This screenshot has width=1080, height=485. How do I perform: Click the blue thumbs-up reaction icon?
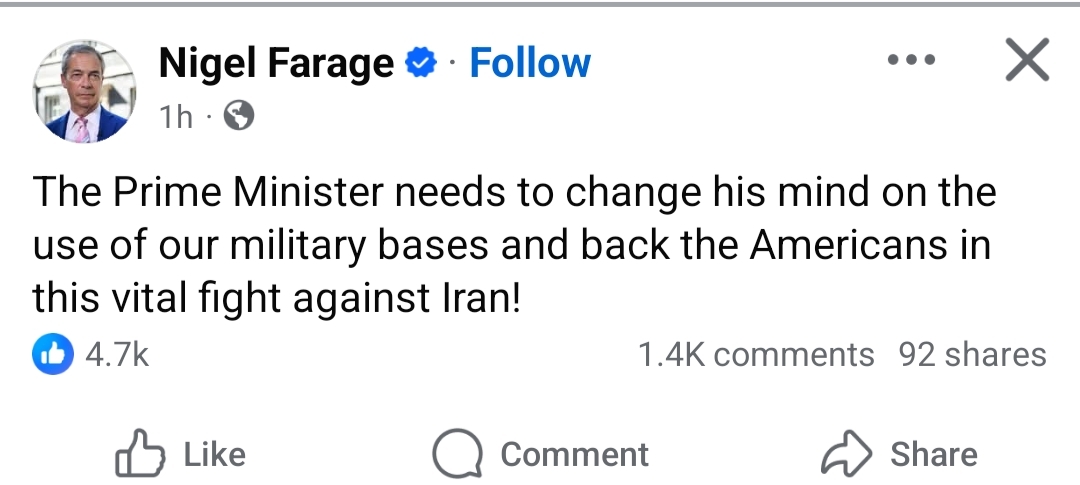pos(53,354)
